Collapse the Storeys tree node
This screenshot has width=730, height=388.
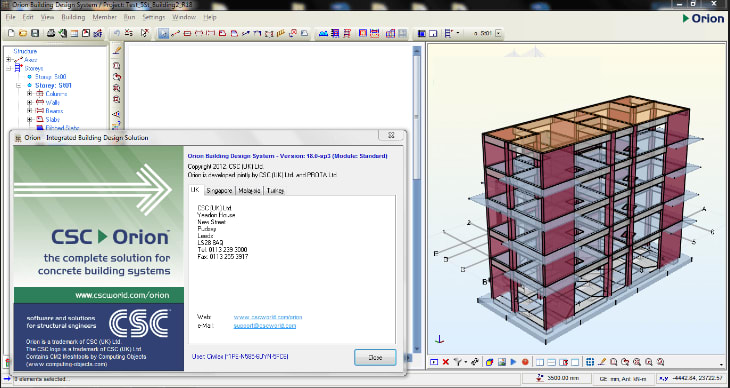coord(8,68)
